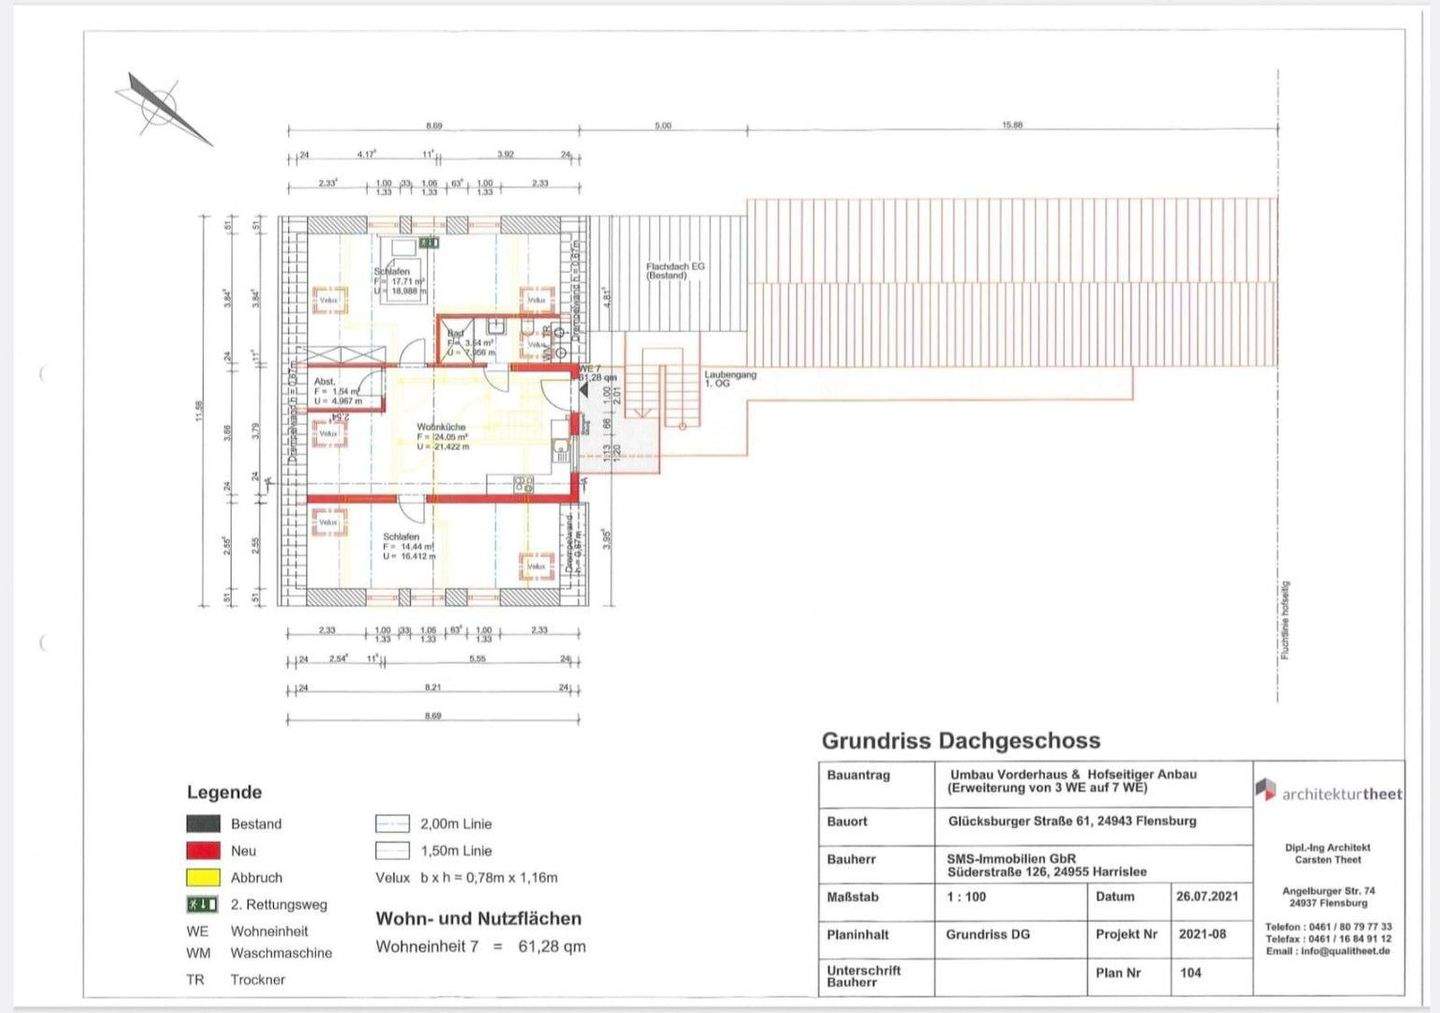Click the architekturtheet logo icon

pos(1266,790)
